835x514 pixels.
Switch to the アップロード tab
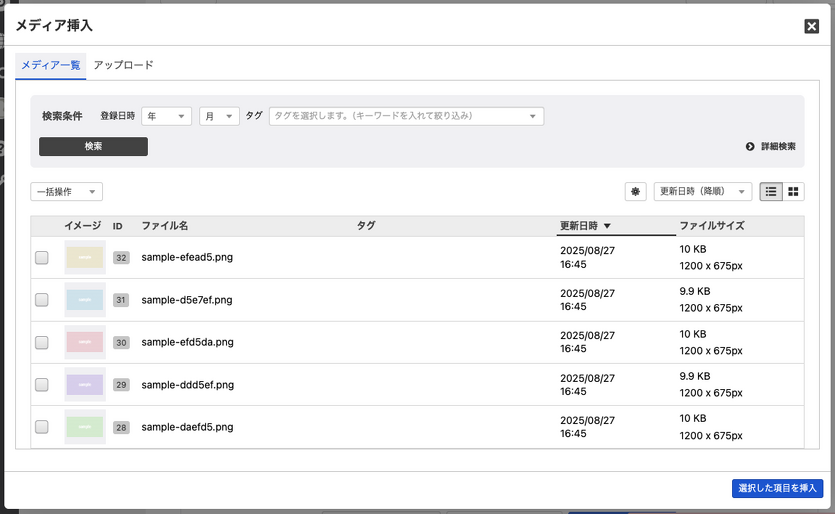click(123, 65)
